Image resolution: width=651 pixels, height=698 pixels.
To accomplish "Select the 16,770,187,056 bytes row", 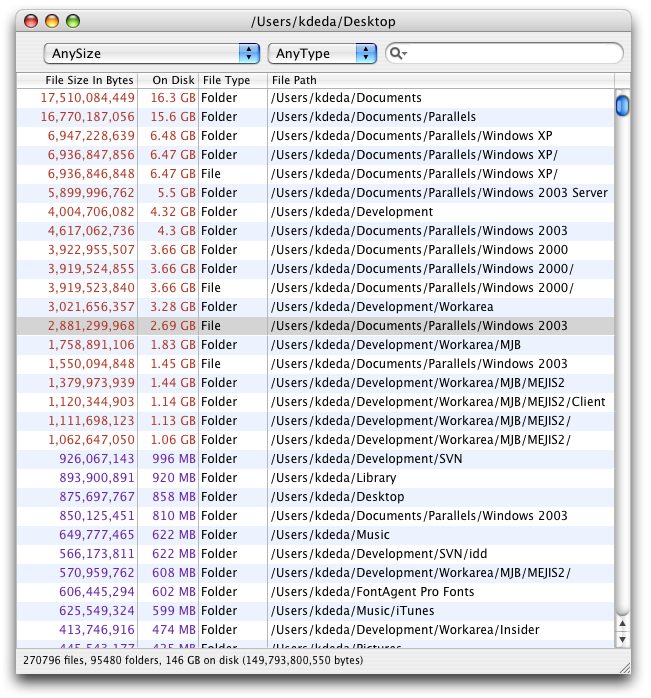I will (315, 117).
